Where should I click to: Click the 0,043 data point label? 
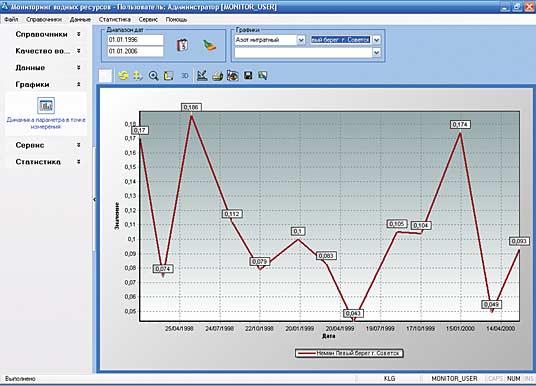coord(353,313)
